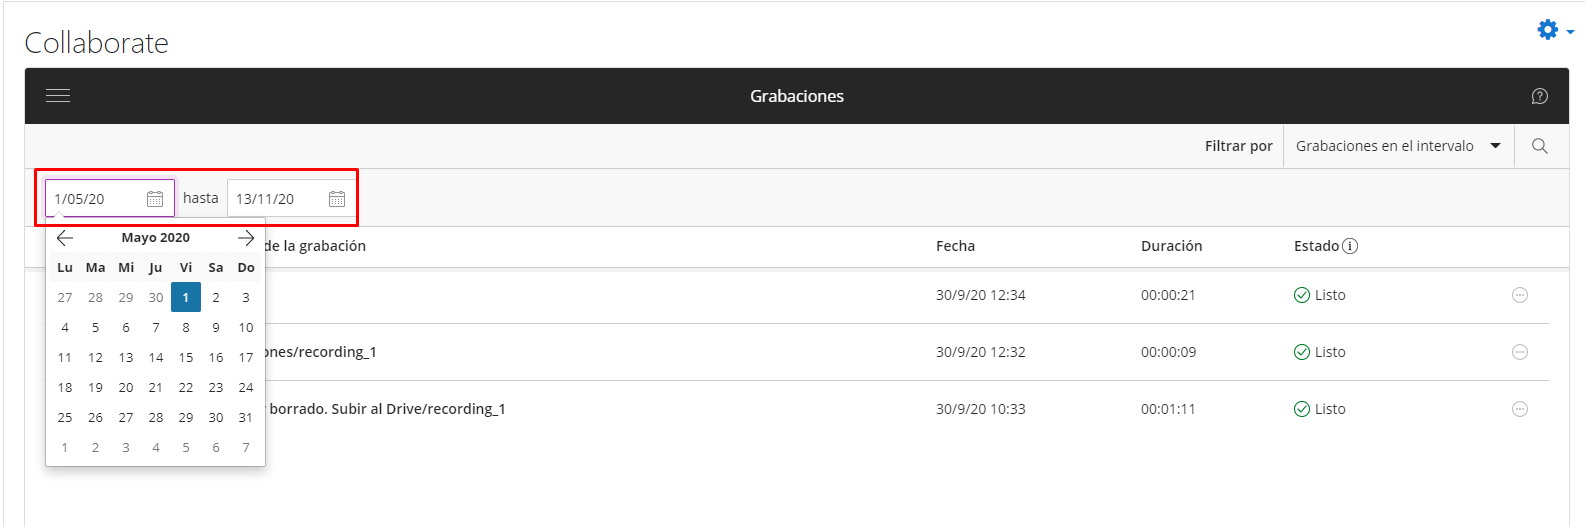Image resolution: width=1585 pixels, height=527 pixels.
Task: Expand Grabaciones en el intervalo filter
Action: (x=1398, y=146)
